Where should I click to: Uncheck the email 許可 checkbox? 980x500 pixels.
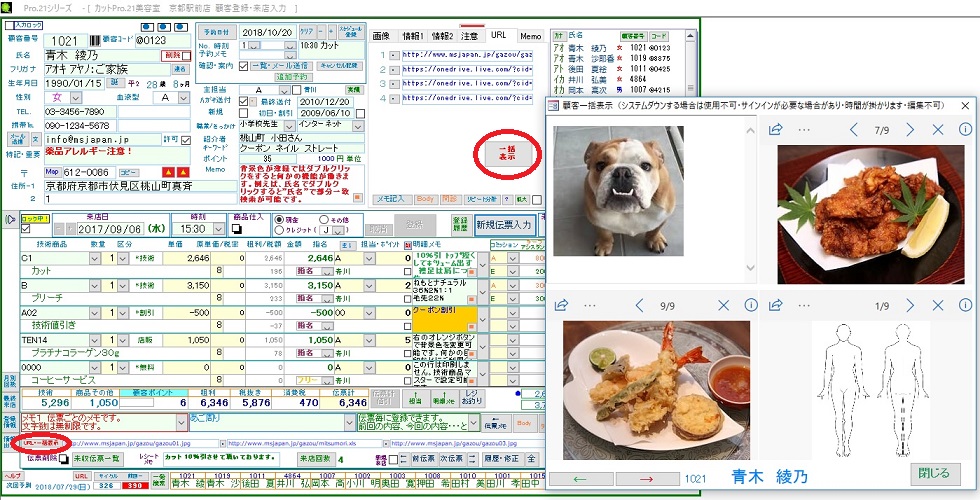[185, 140]
